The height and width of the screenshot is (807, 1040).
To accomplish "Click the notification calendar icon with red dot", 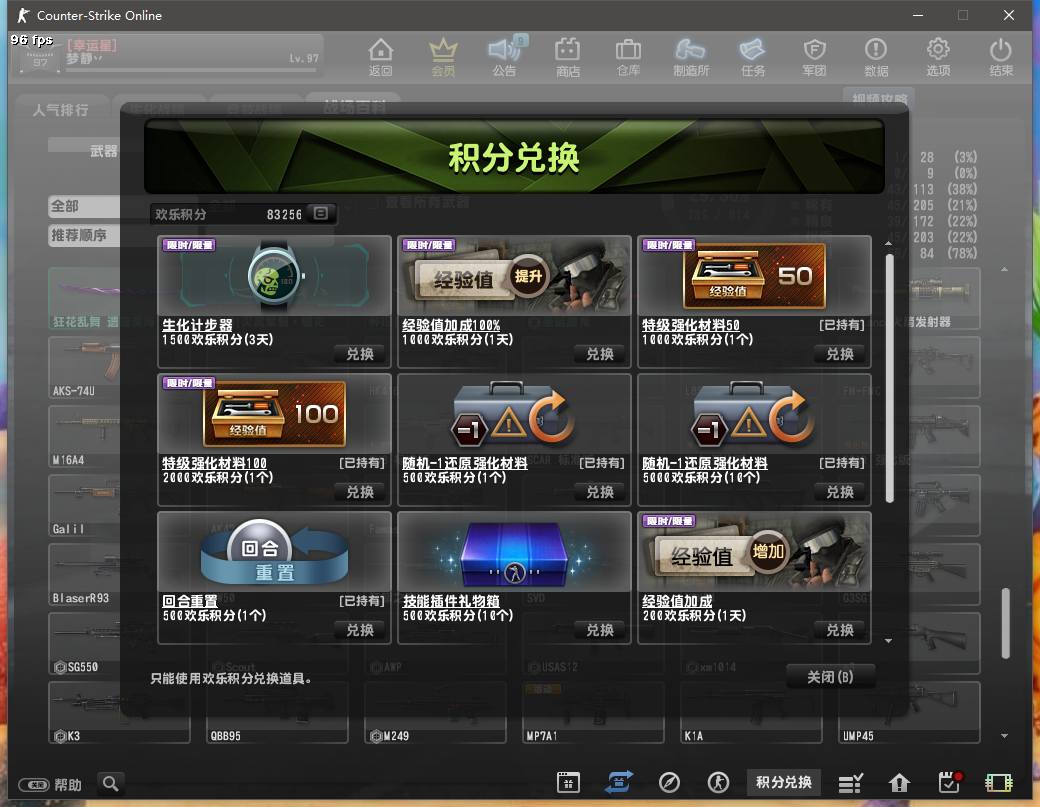I will [x=950, y=782].
